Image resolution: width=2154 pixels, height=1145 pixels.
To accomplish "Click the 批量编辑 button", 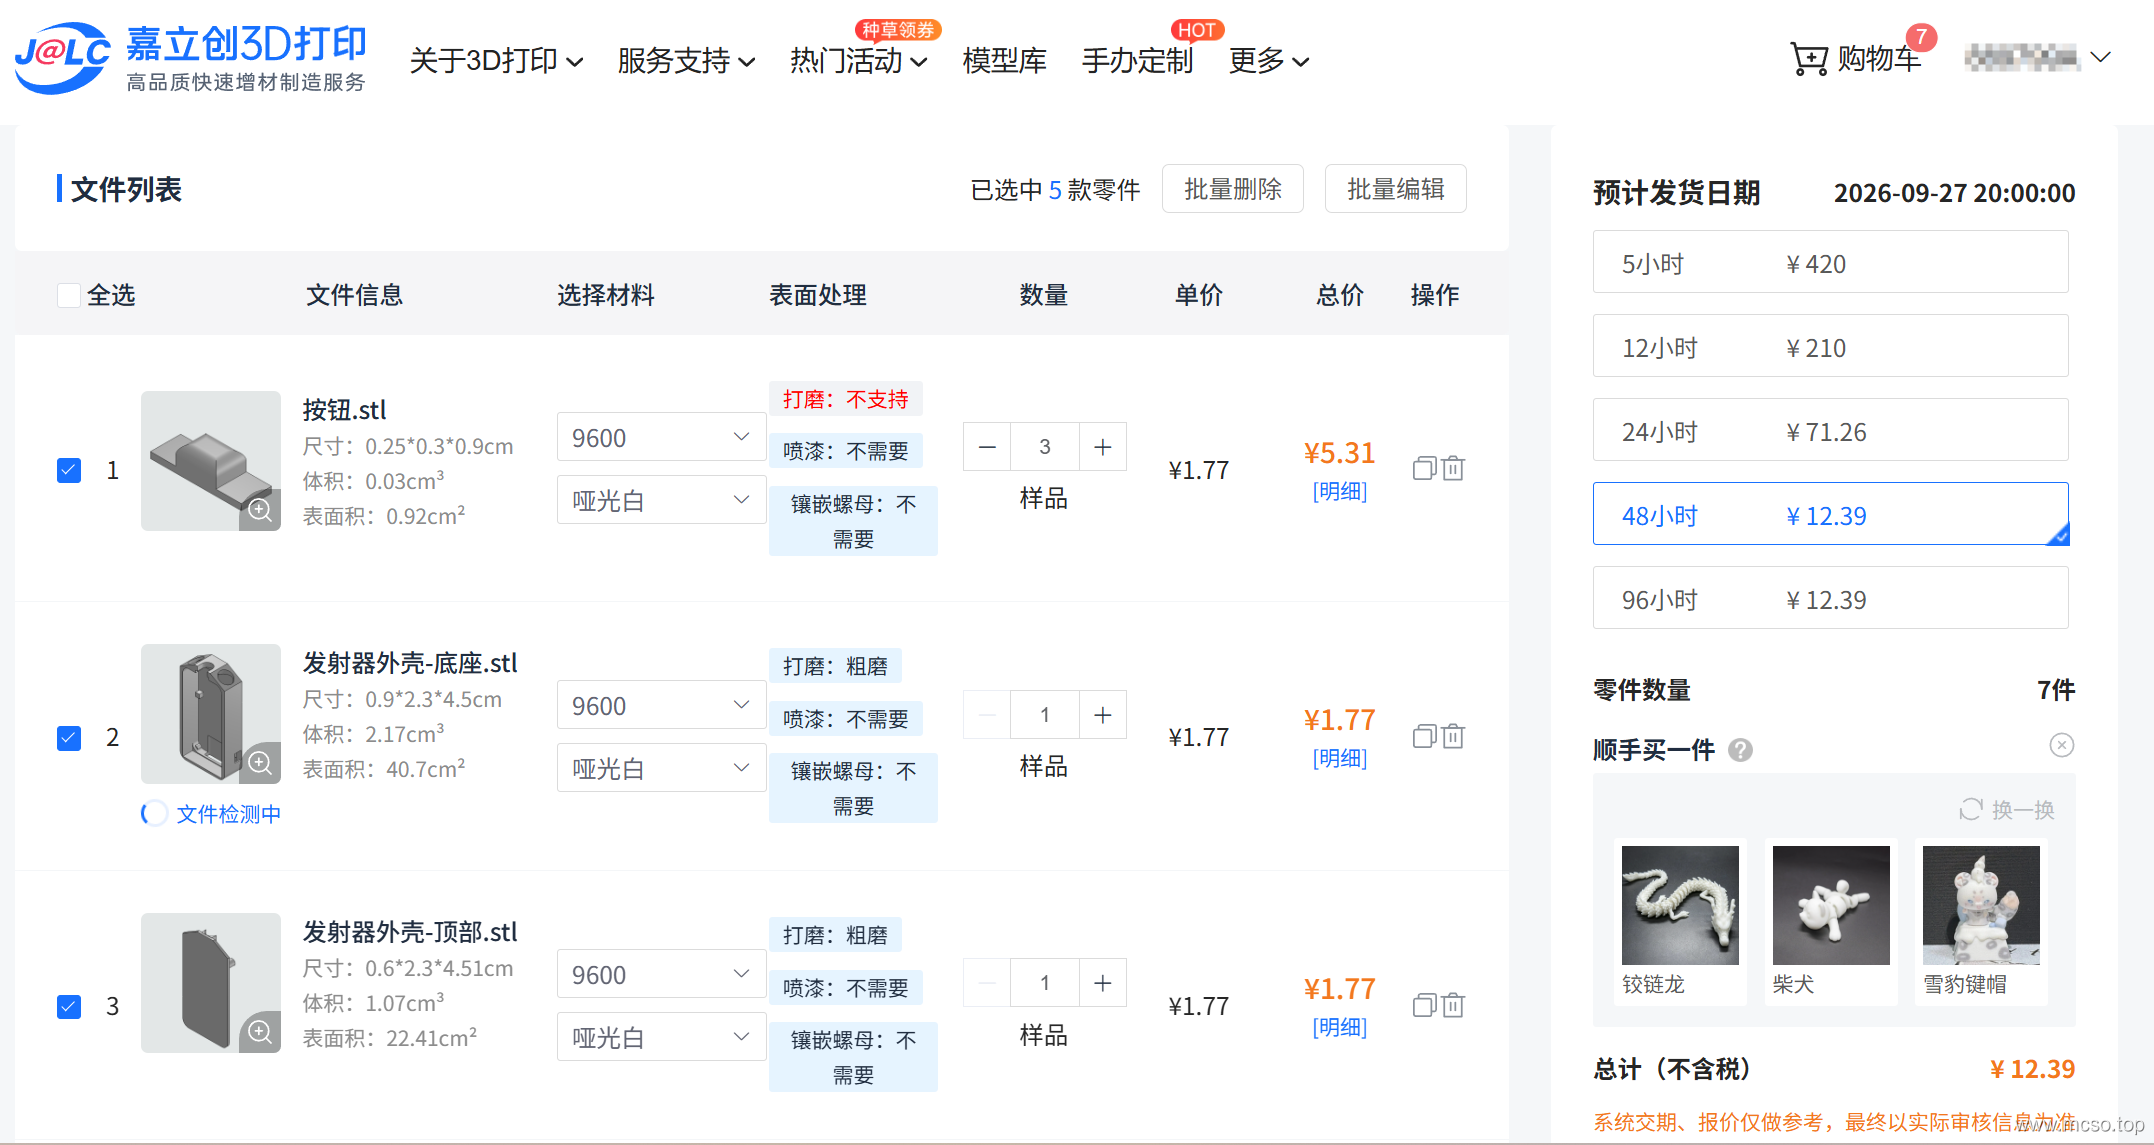I will [1395, 189].
